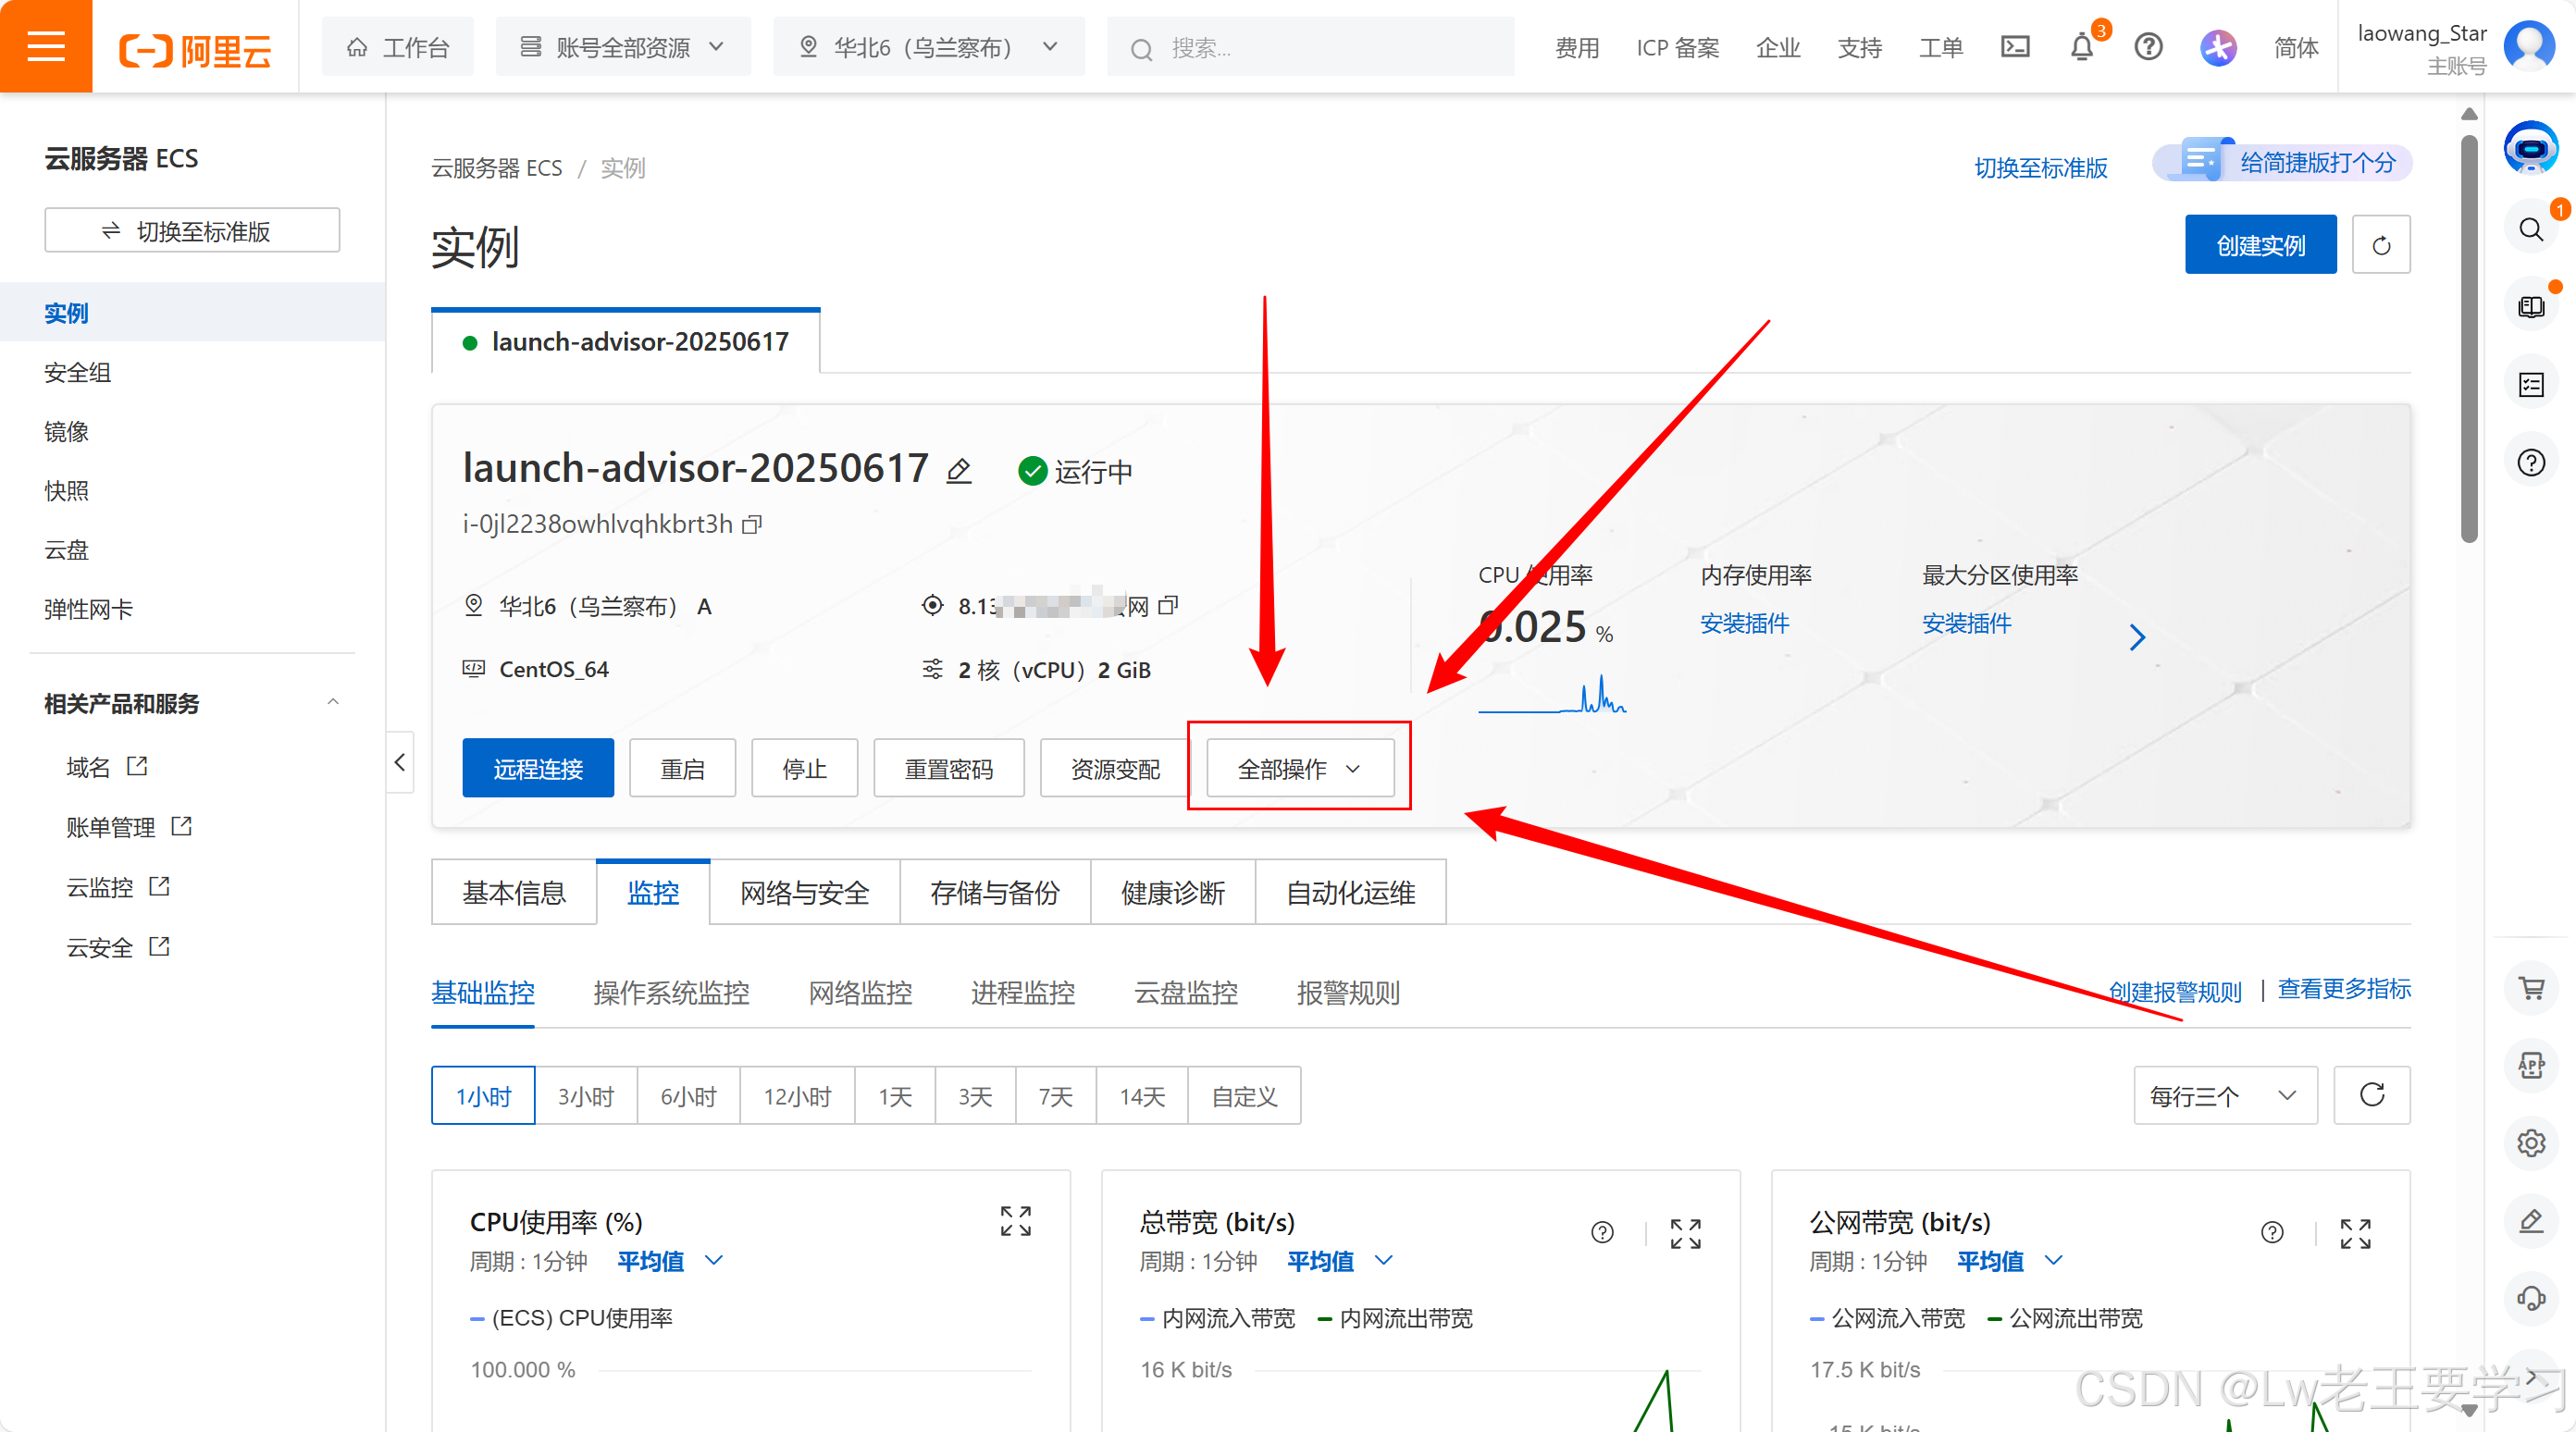2576x1432 pixels.
Task: Click the page vertical scrollbar
Action: (x=2469, y=340)
